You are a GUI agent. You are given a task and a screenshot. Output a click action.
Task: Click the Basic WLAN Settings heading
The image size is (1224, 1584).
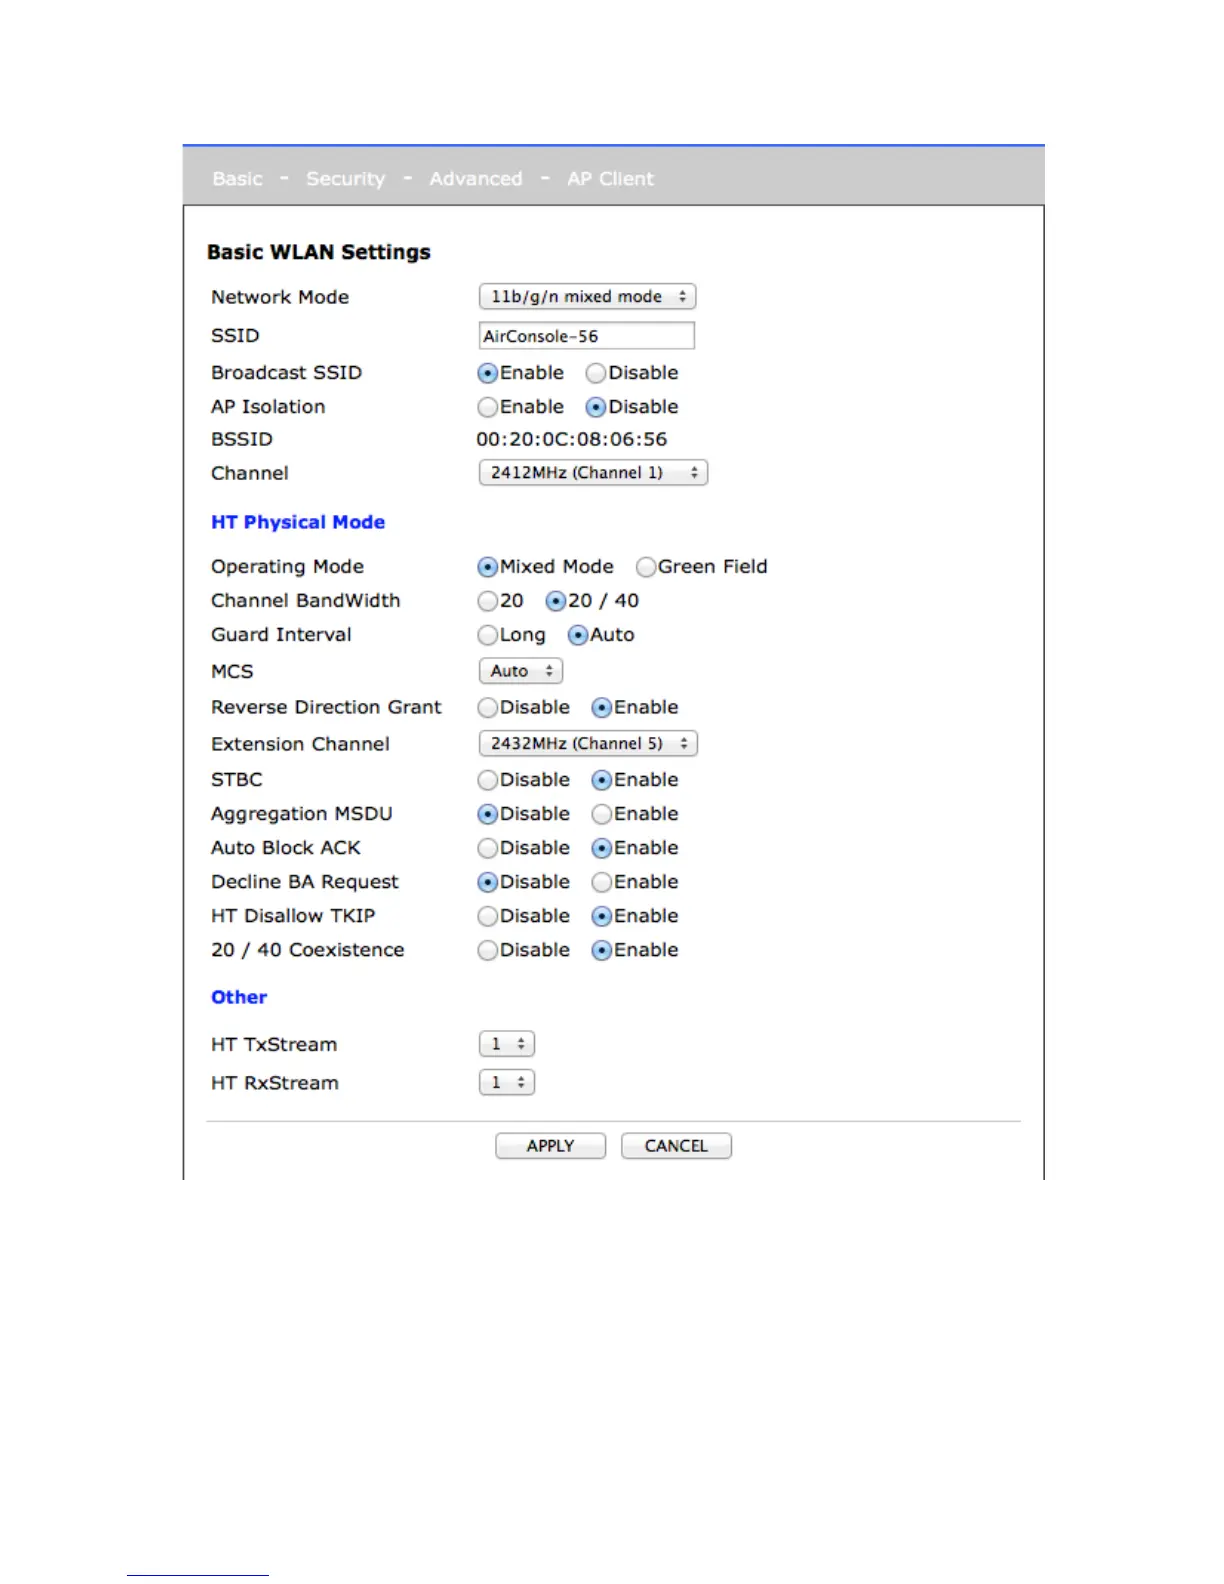(319, 252)
